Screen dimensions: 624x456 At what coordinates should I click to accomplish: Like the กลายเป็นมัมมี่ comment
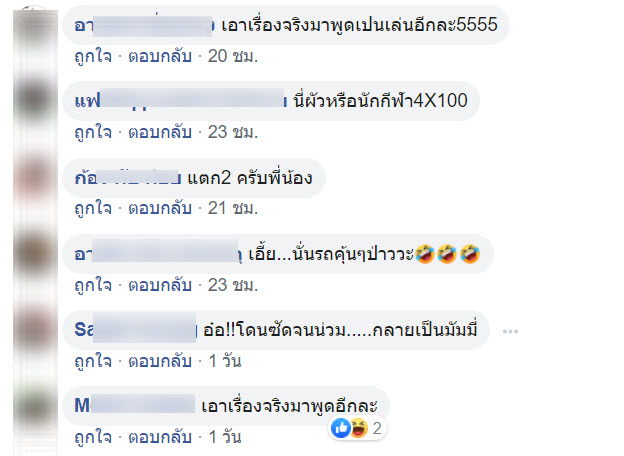click(x=93, y=361)
